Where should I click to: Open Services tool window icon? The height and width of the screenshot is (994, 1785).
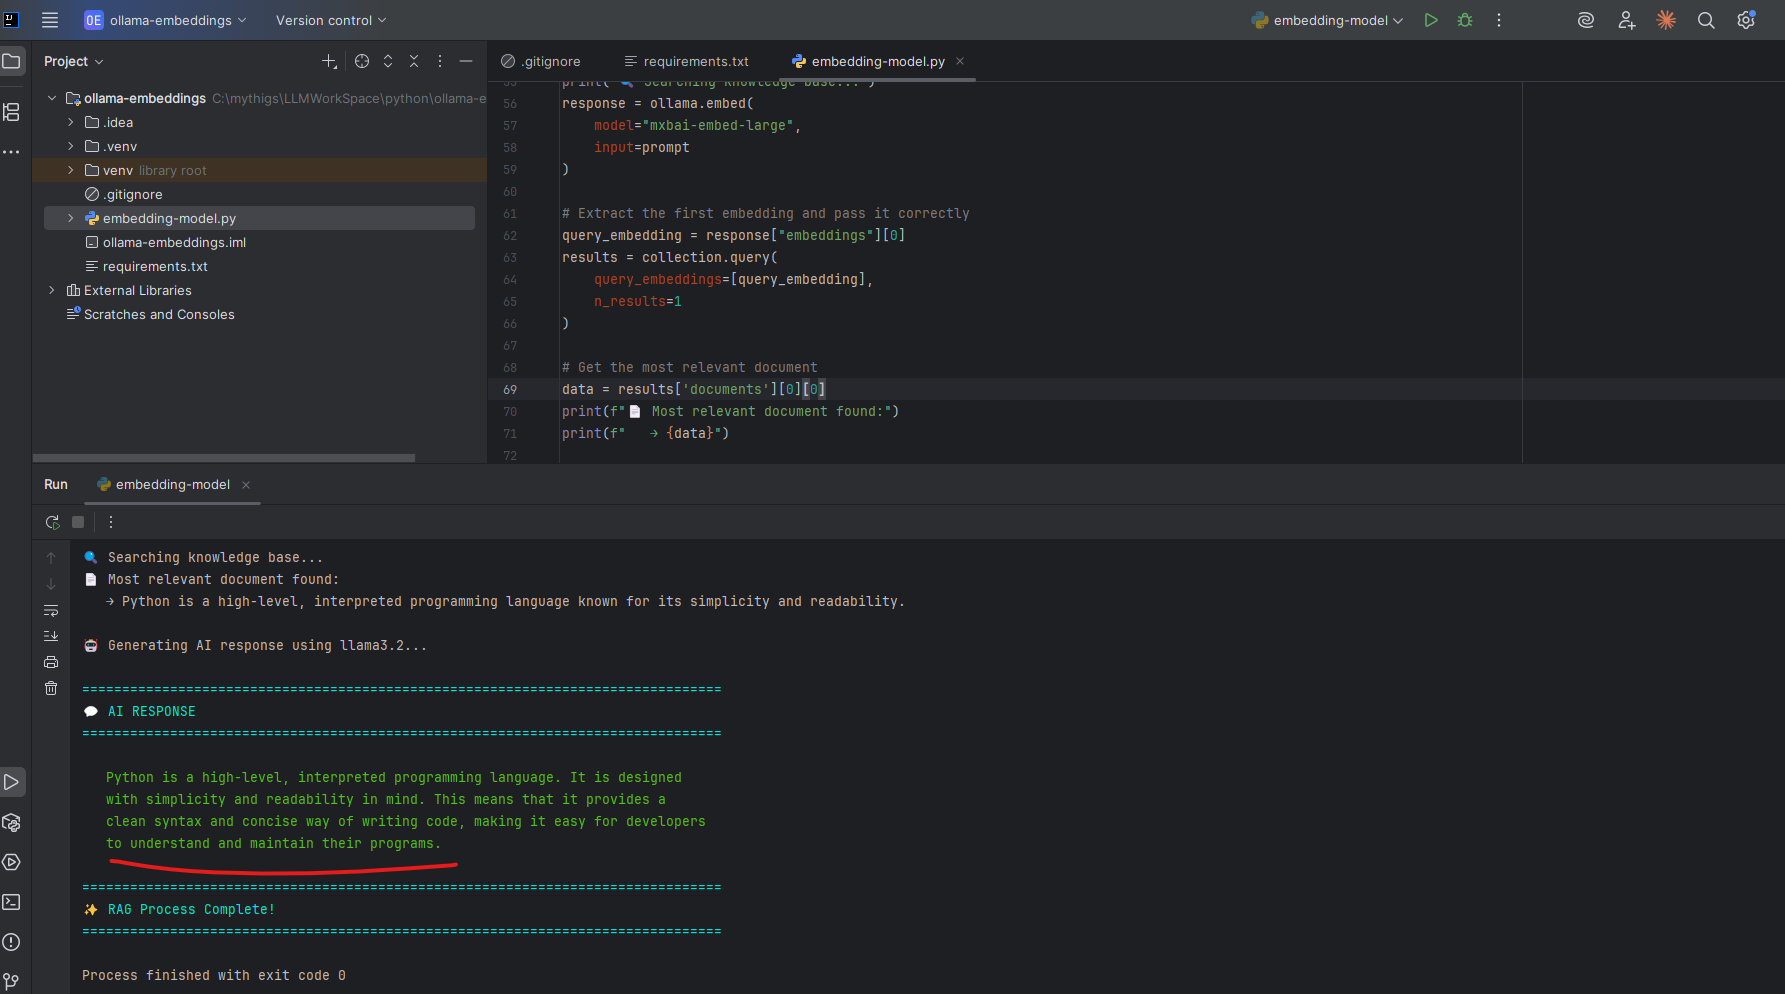point(12,862)
